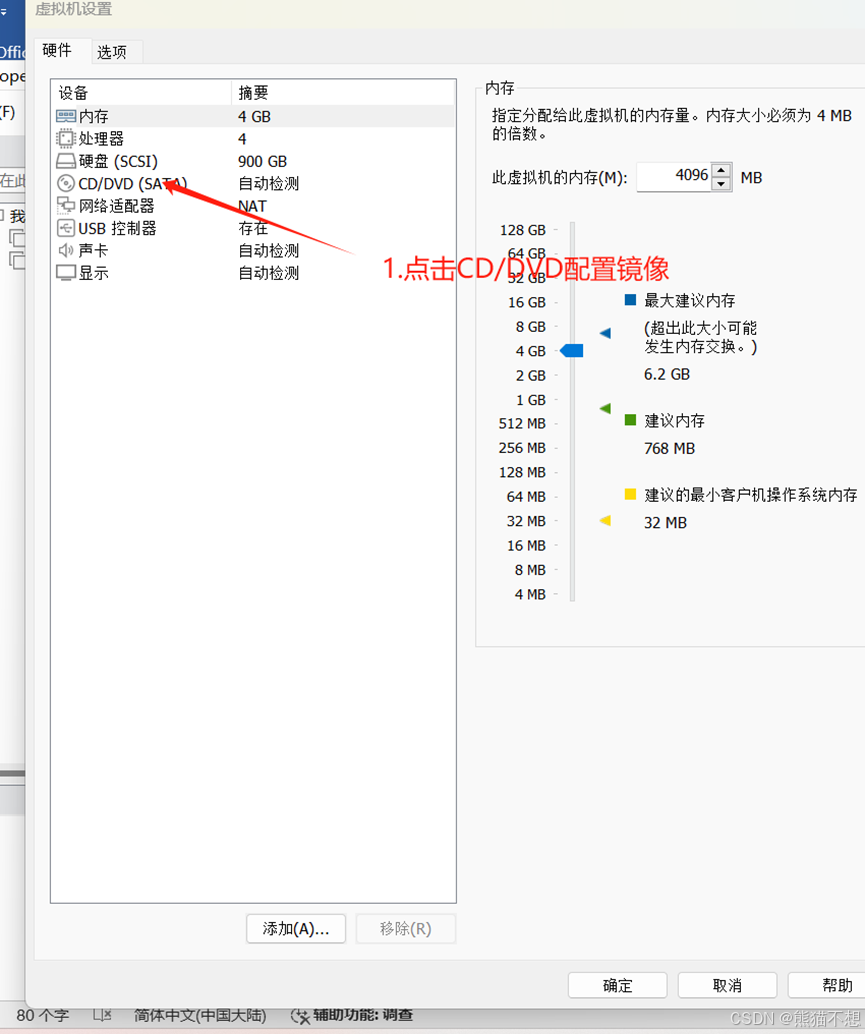Click the green 建议内存 legend square
The image size is (865, 1034).
(630, 420)
